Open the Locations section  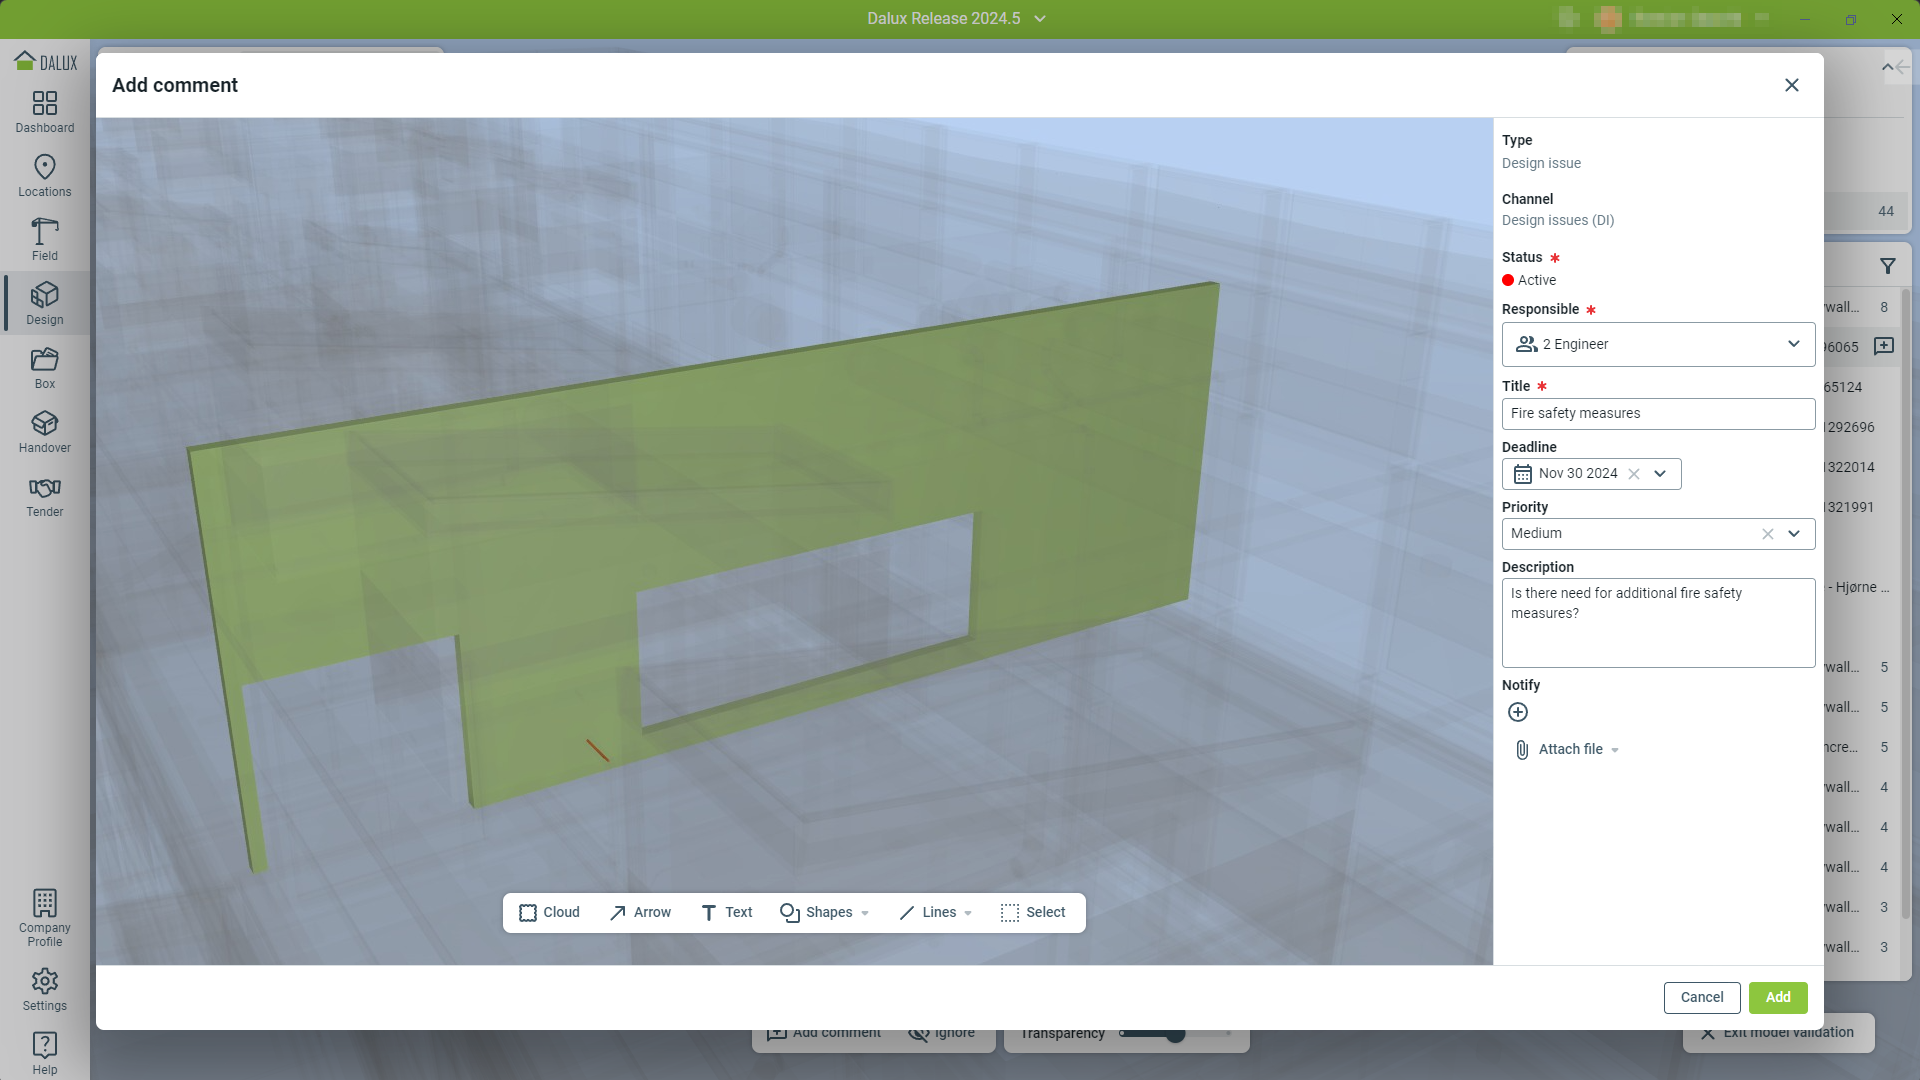pos(45,176)
